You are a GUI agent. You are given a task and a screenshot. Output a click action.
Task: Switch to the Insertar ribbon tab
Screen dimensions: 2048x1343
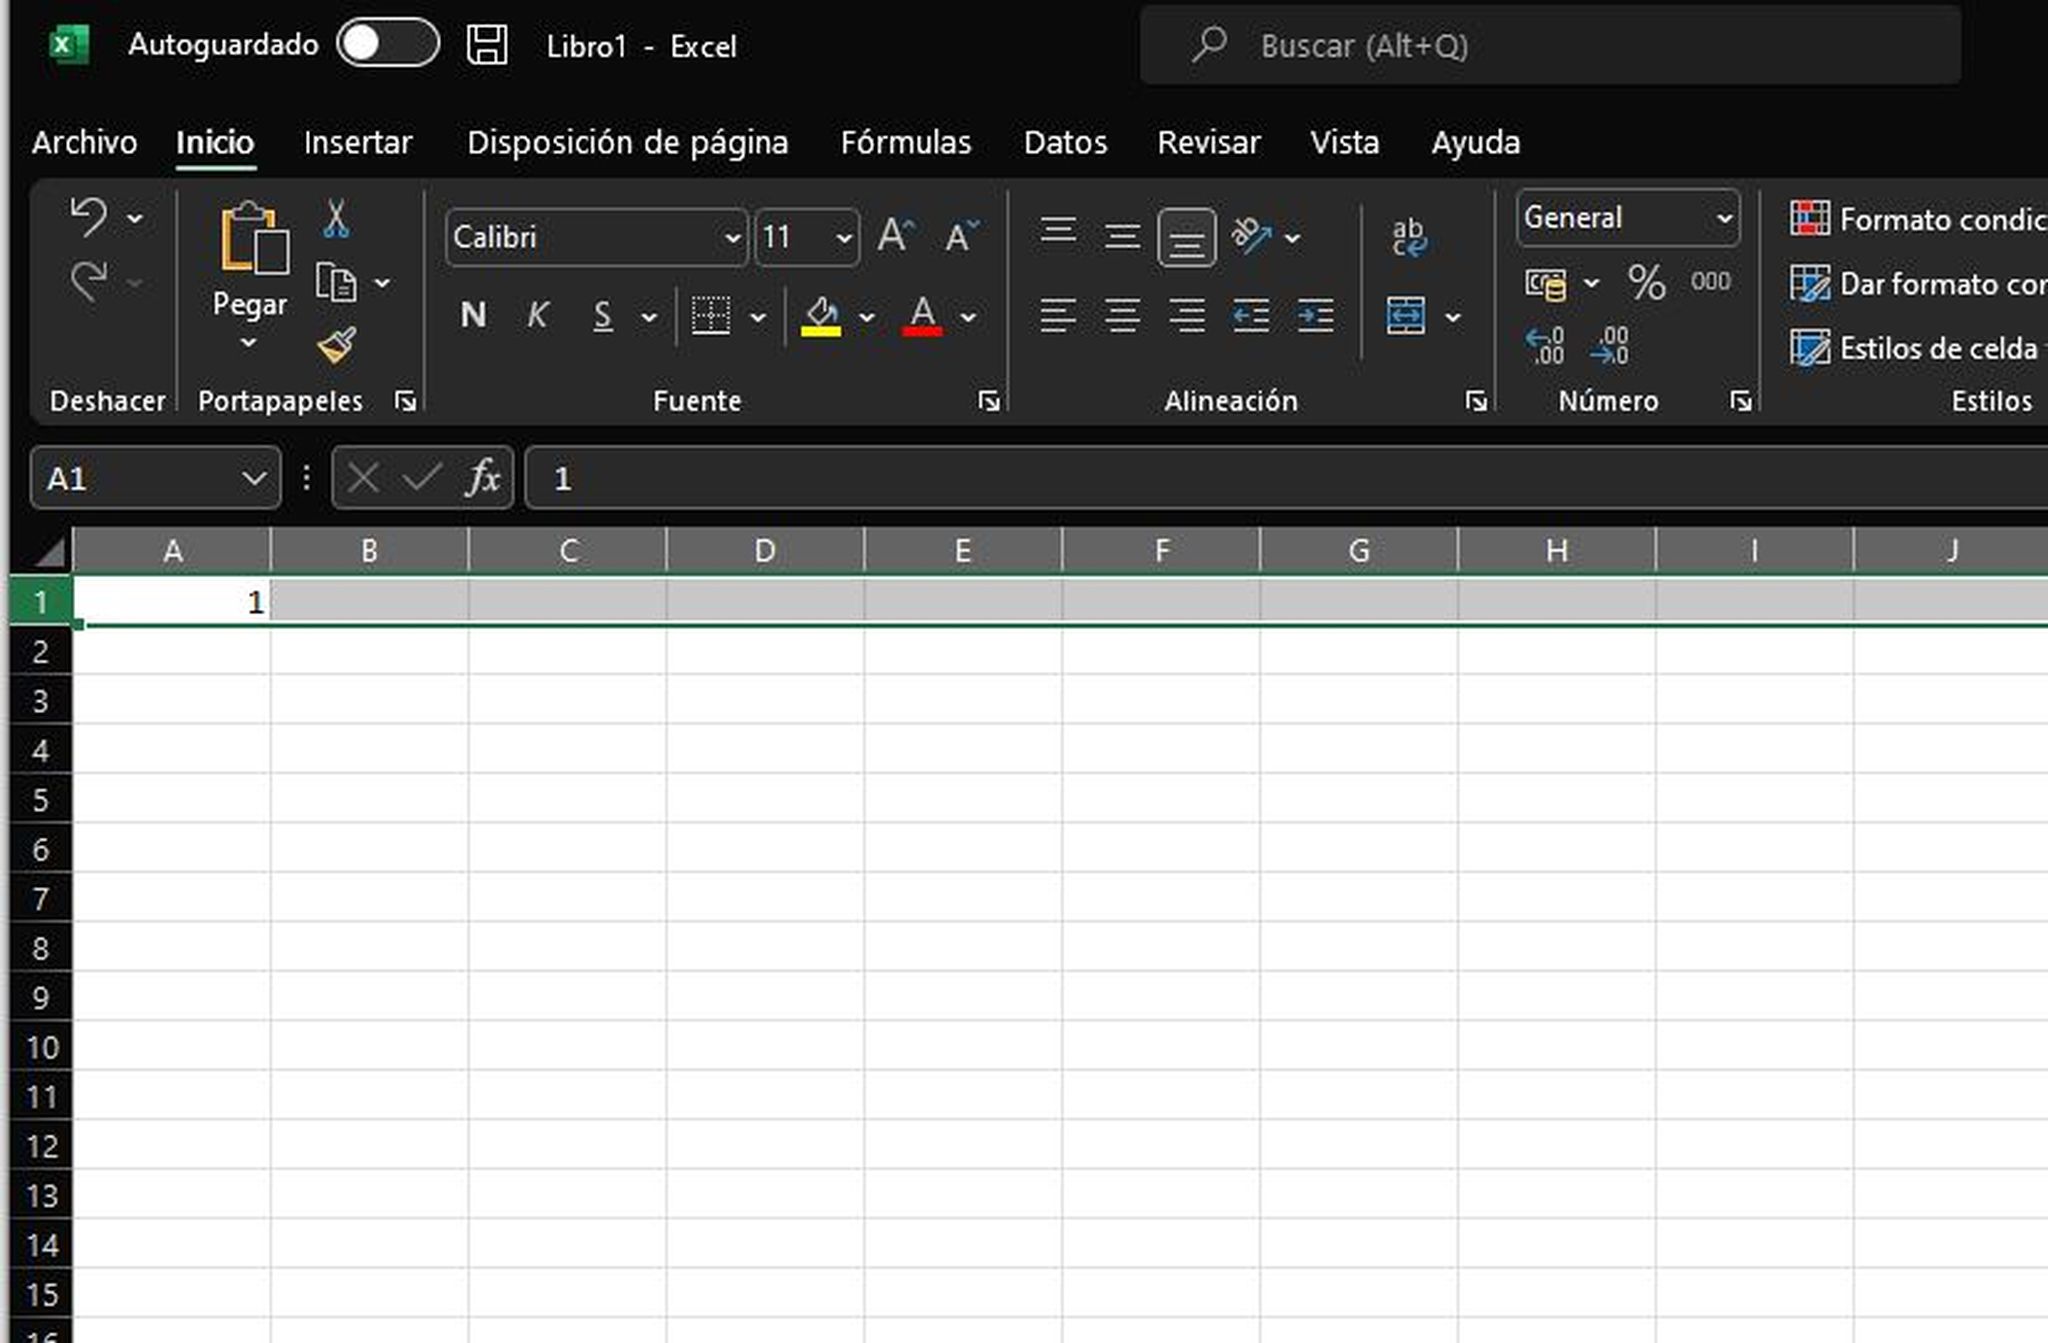pos(357,142)
